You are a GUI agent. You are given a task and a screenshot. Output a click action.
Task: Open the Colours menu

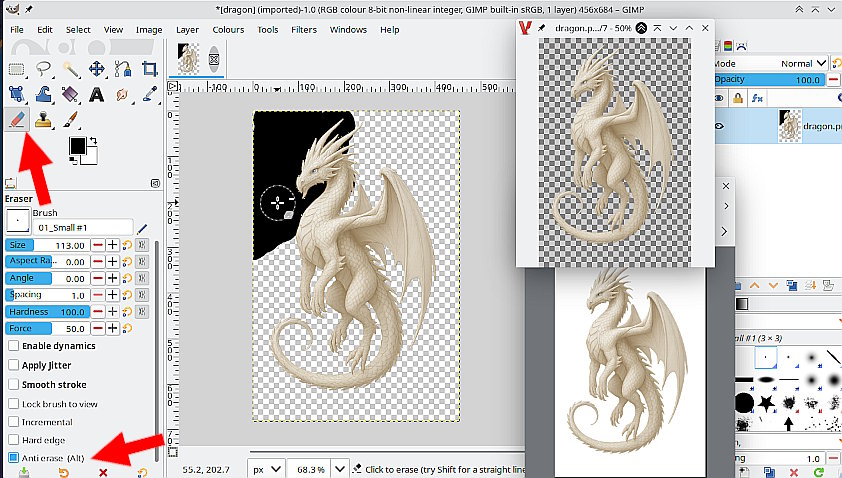(x=228, y=30)
